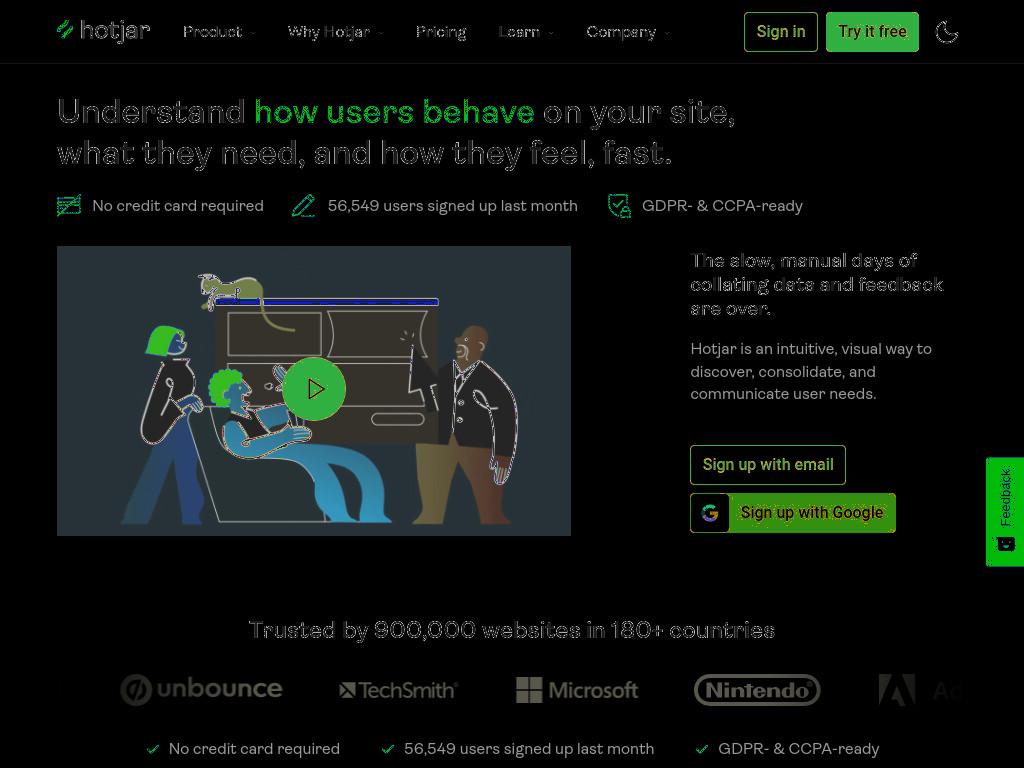Image resolution: width=1024 pixels, height=768 pixels.
Task: Expand the Why Hotjar menu
Action: pyautogui.click(x=335, y=31)
